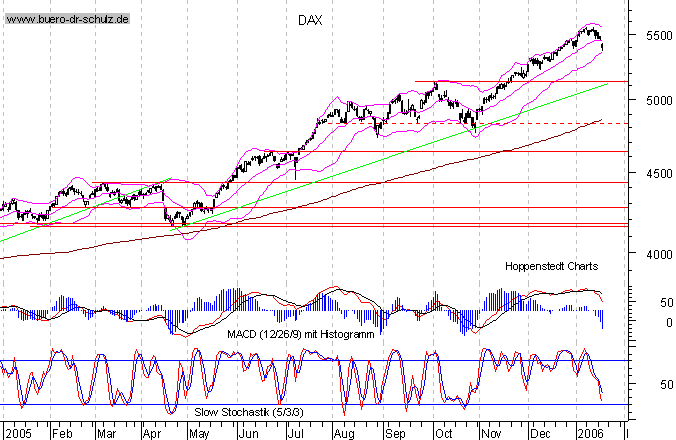The width and height of the screenshot is (676, 440).
Task: Open the www.buero-dr-schulz.de link
Action: [x=67, y=19]
